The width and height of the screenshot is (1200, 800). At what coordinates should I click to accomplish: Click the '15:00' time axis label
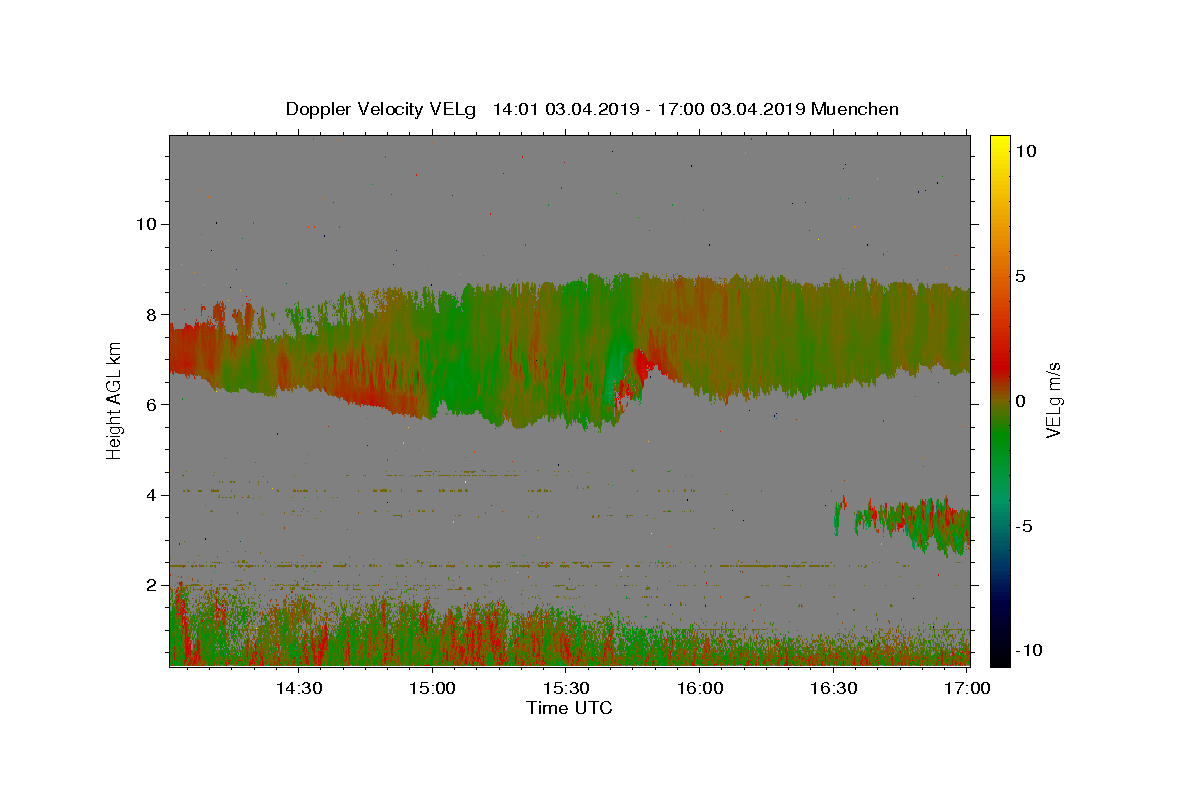click(433, 688)
